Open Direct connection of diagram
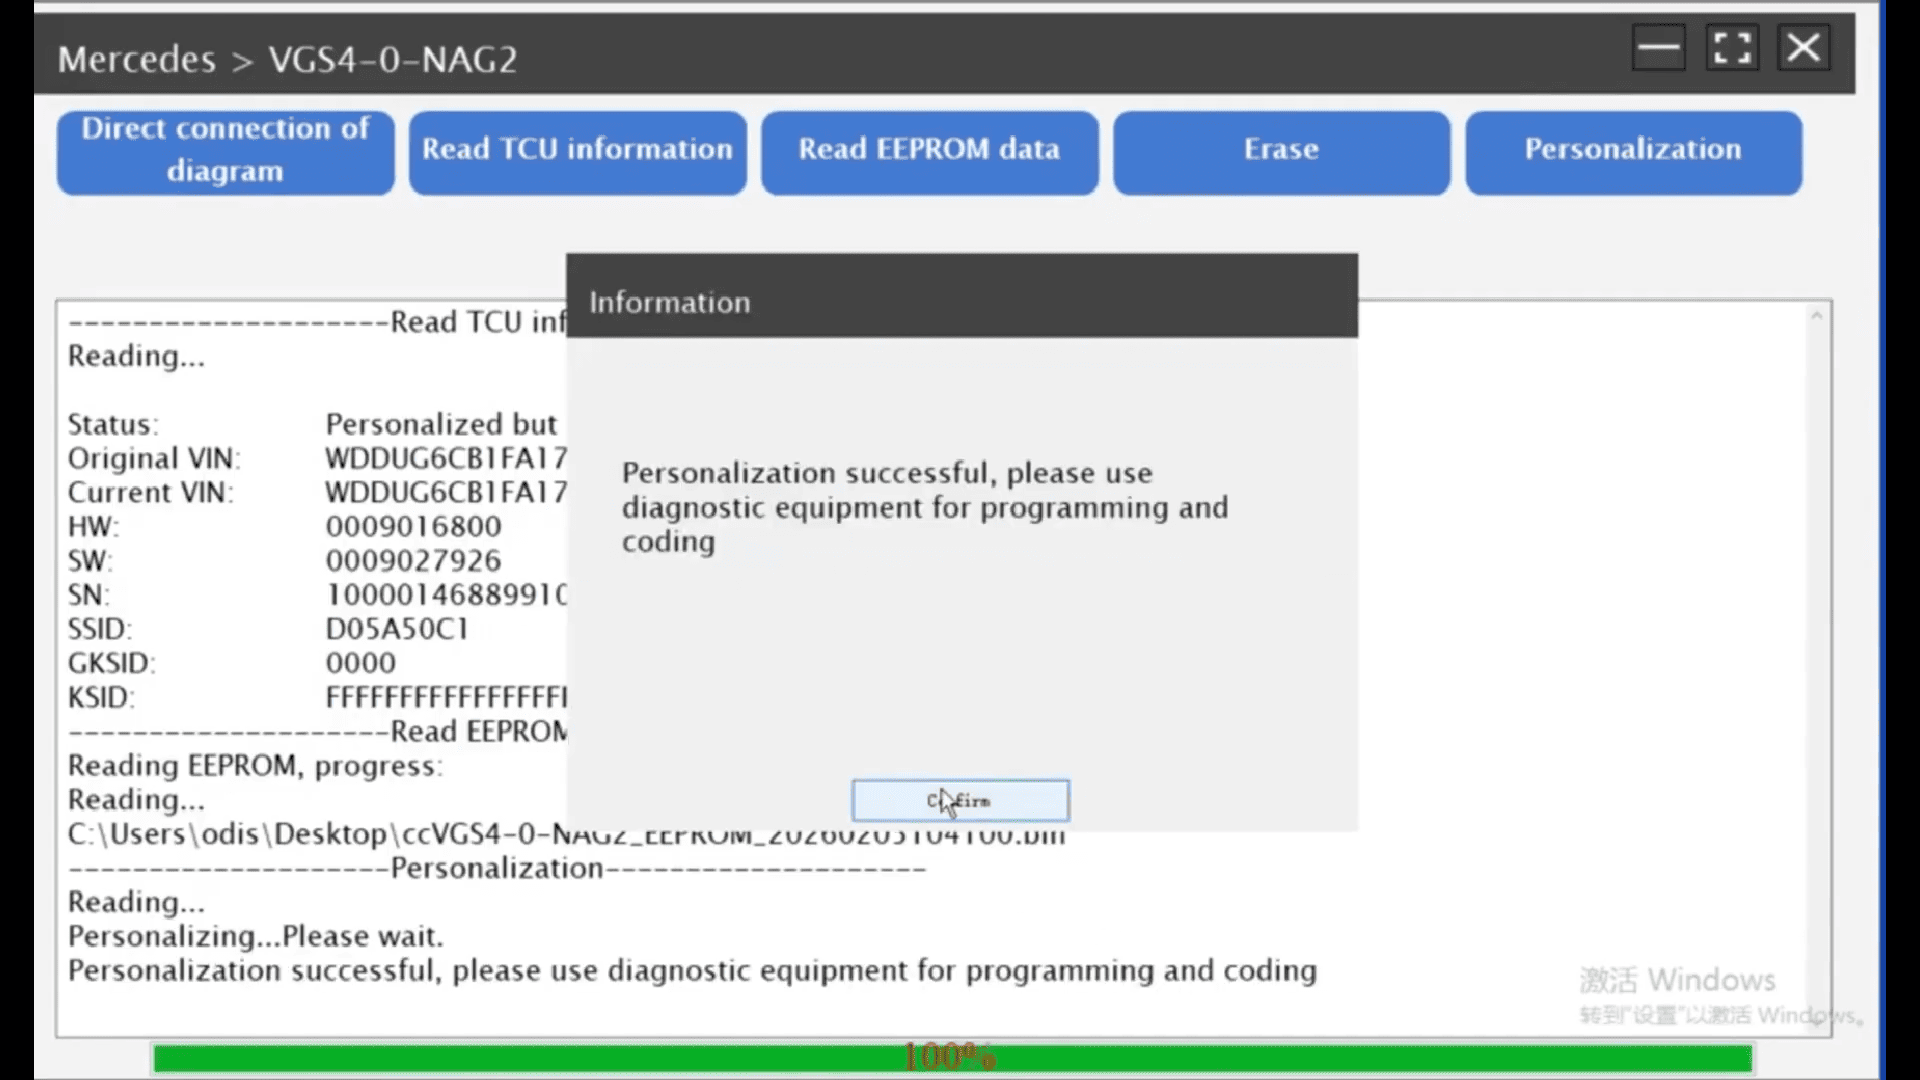 pyautogui.click(x=224, y=151)
